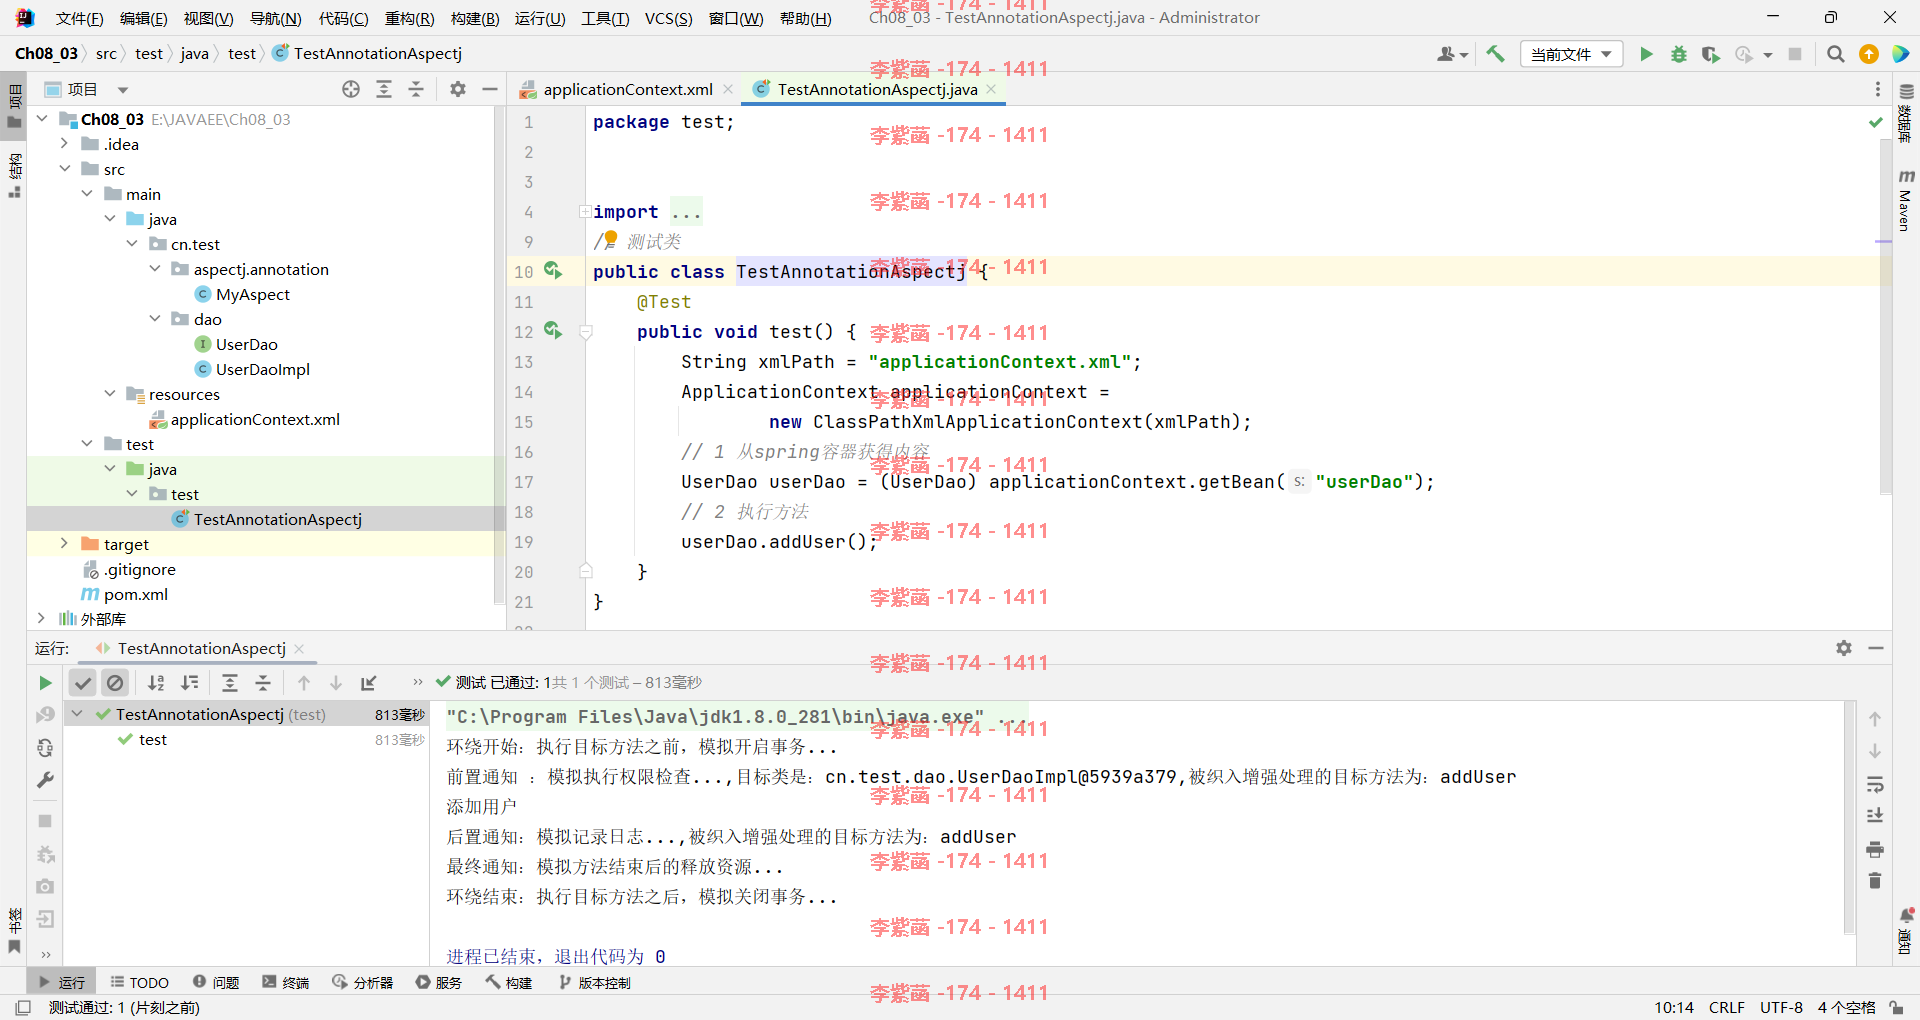Open the run configuration dropdown 当前文件
This screenshot has height=1020, width=1920.
(x=1571, y=54)
